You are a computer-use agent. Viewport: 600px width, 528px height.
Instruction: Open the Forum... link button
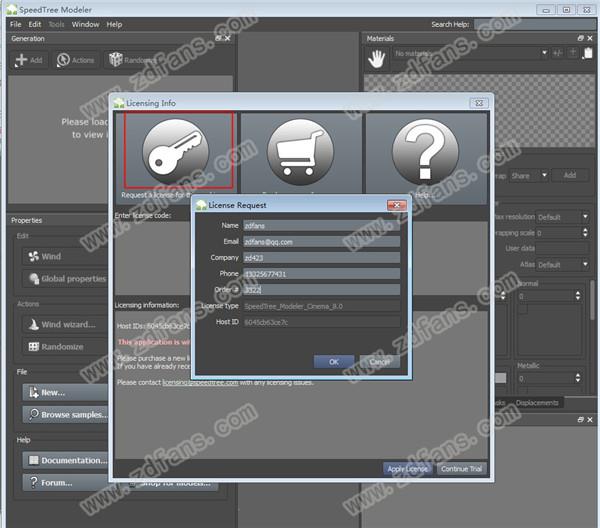pyautogui.click(x=65, y=482)
